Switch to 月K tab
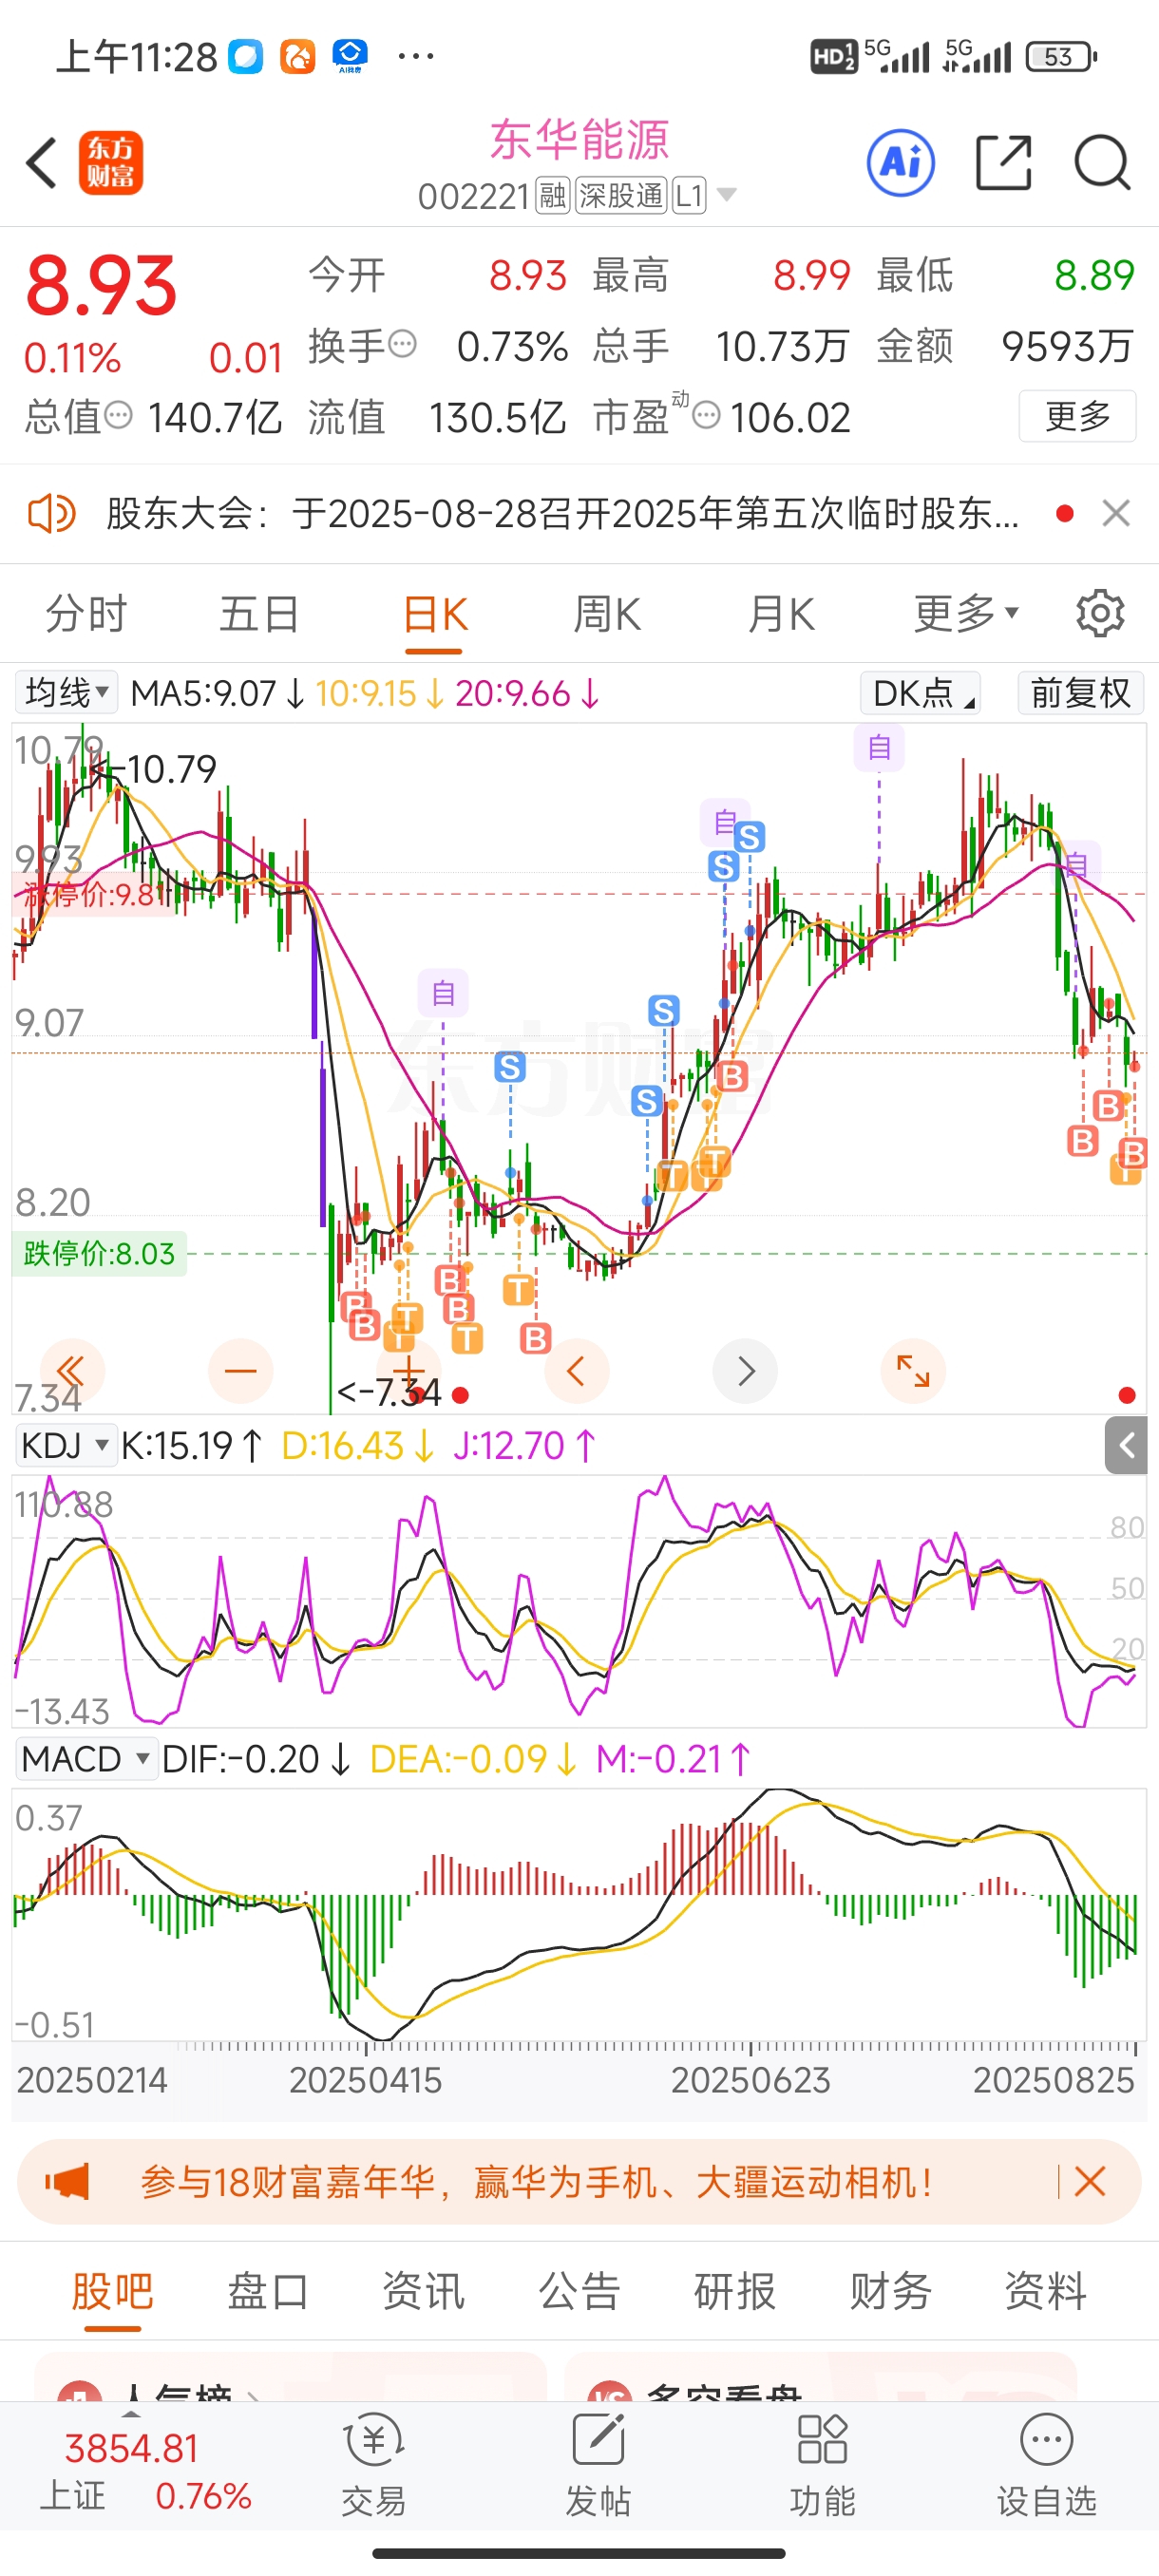Screen dimensions: 1159x2576 click(781, 613)
